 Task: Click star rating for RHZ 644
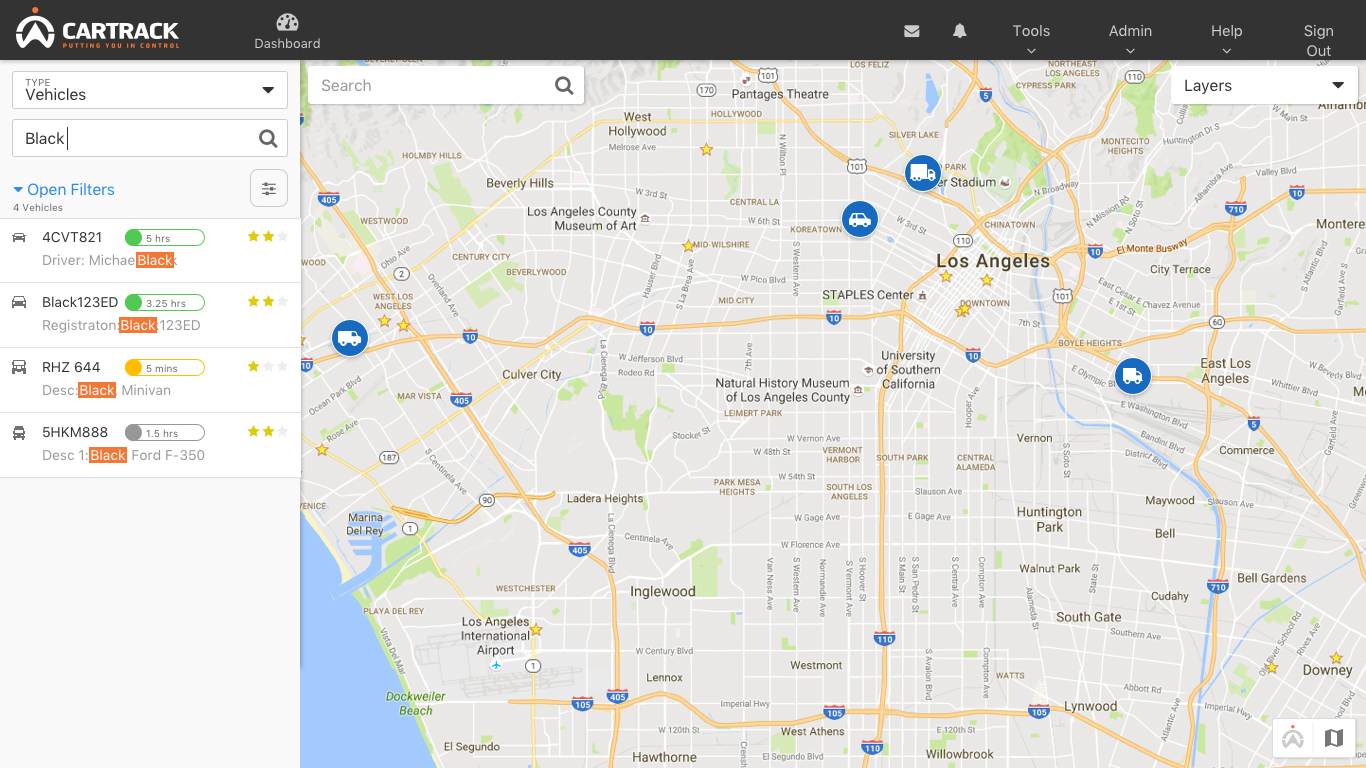[x=268, y=367]
